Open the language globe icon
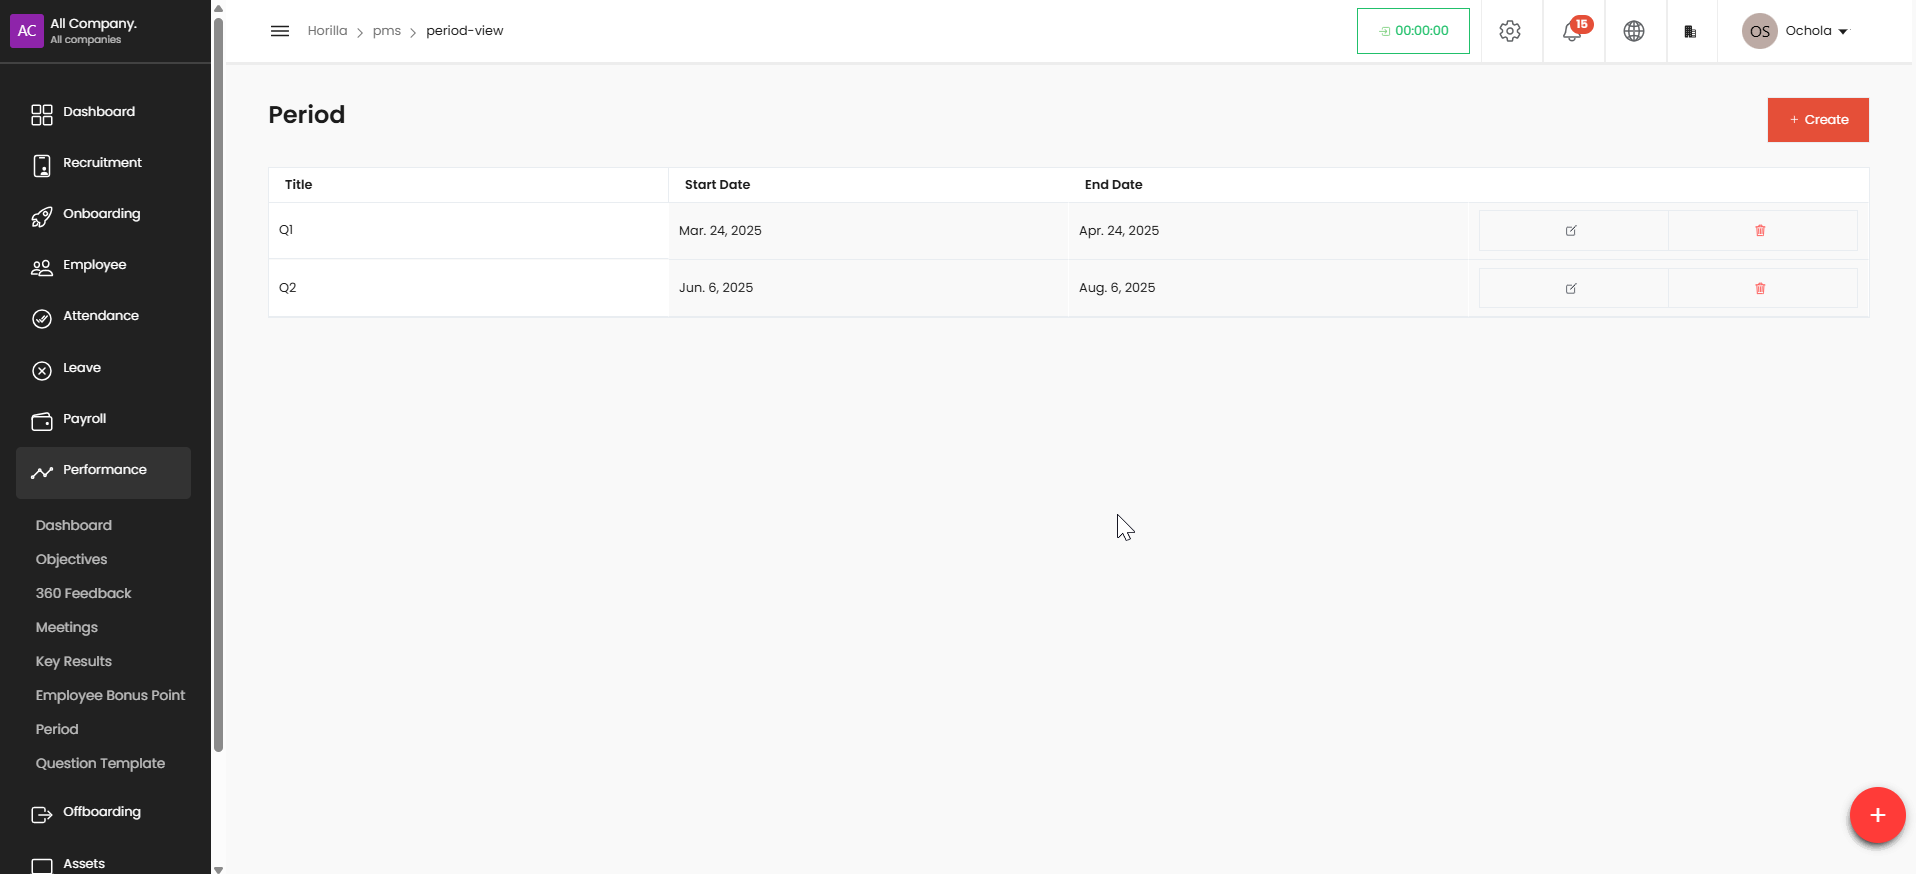 tap(1634, 31)
